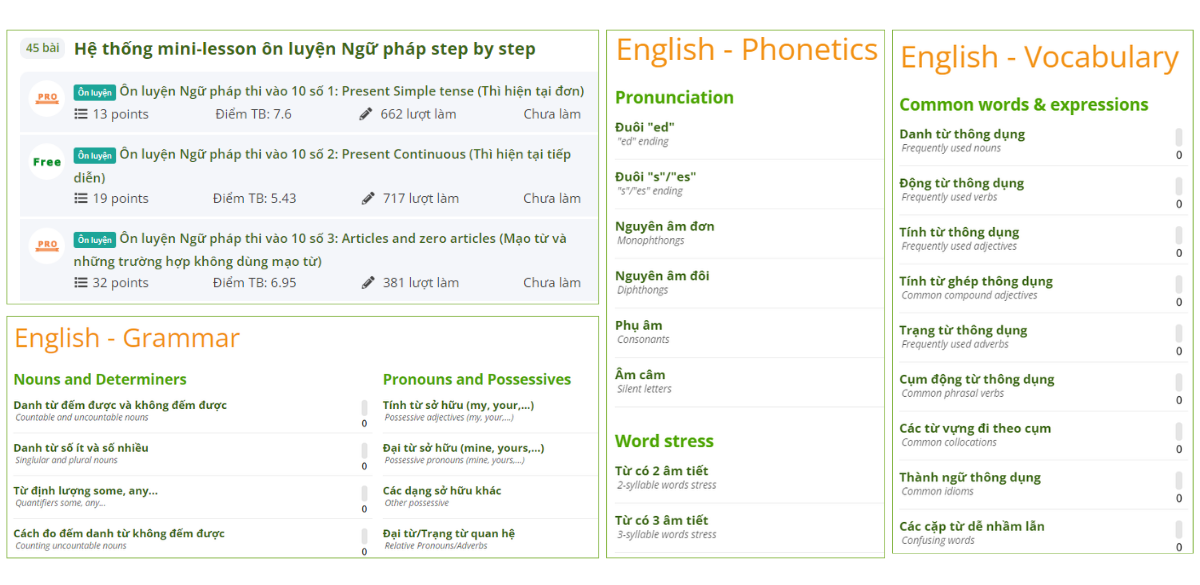The width and height of the screenshot is (1200, 585).
Task: Click the PRO badge on Present Simple lesson
Action: tap(44, 92)
